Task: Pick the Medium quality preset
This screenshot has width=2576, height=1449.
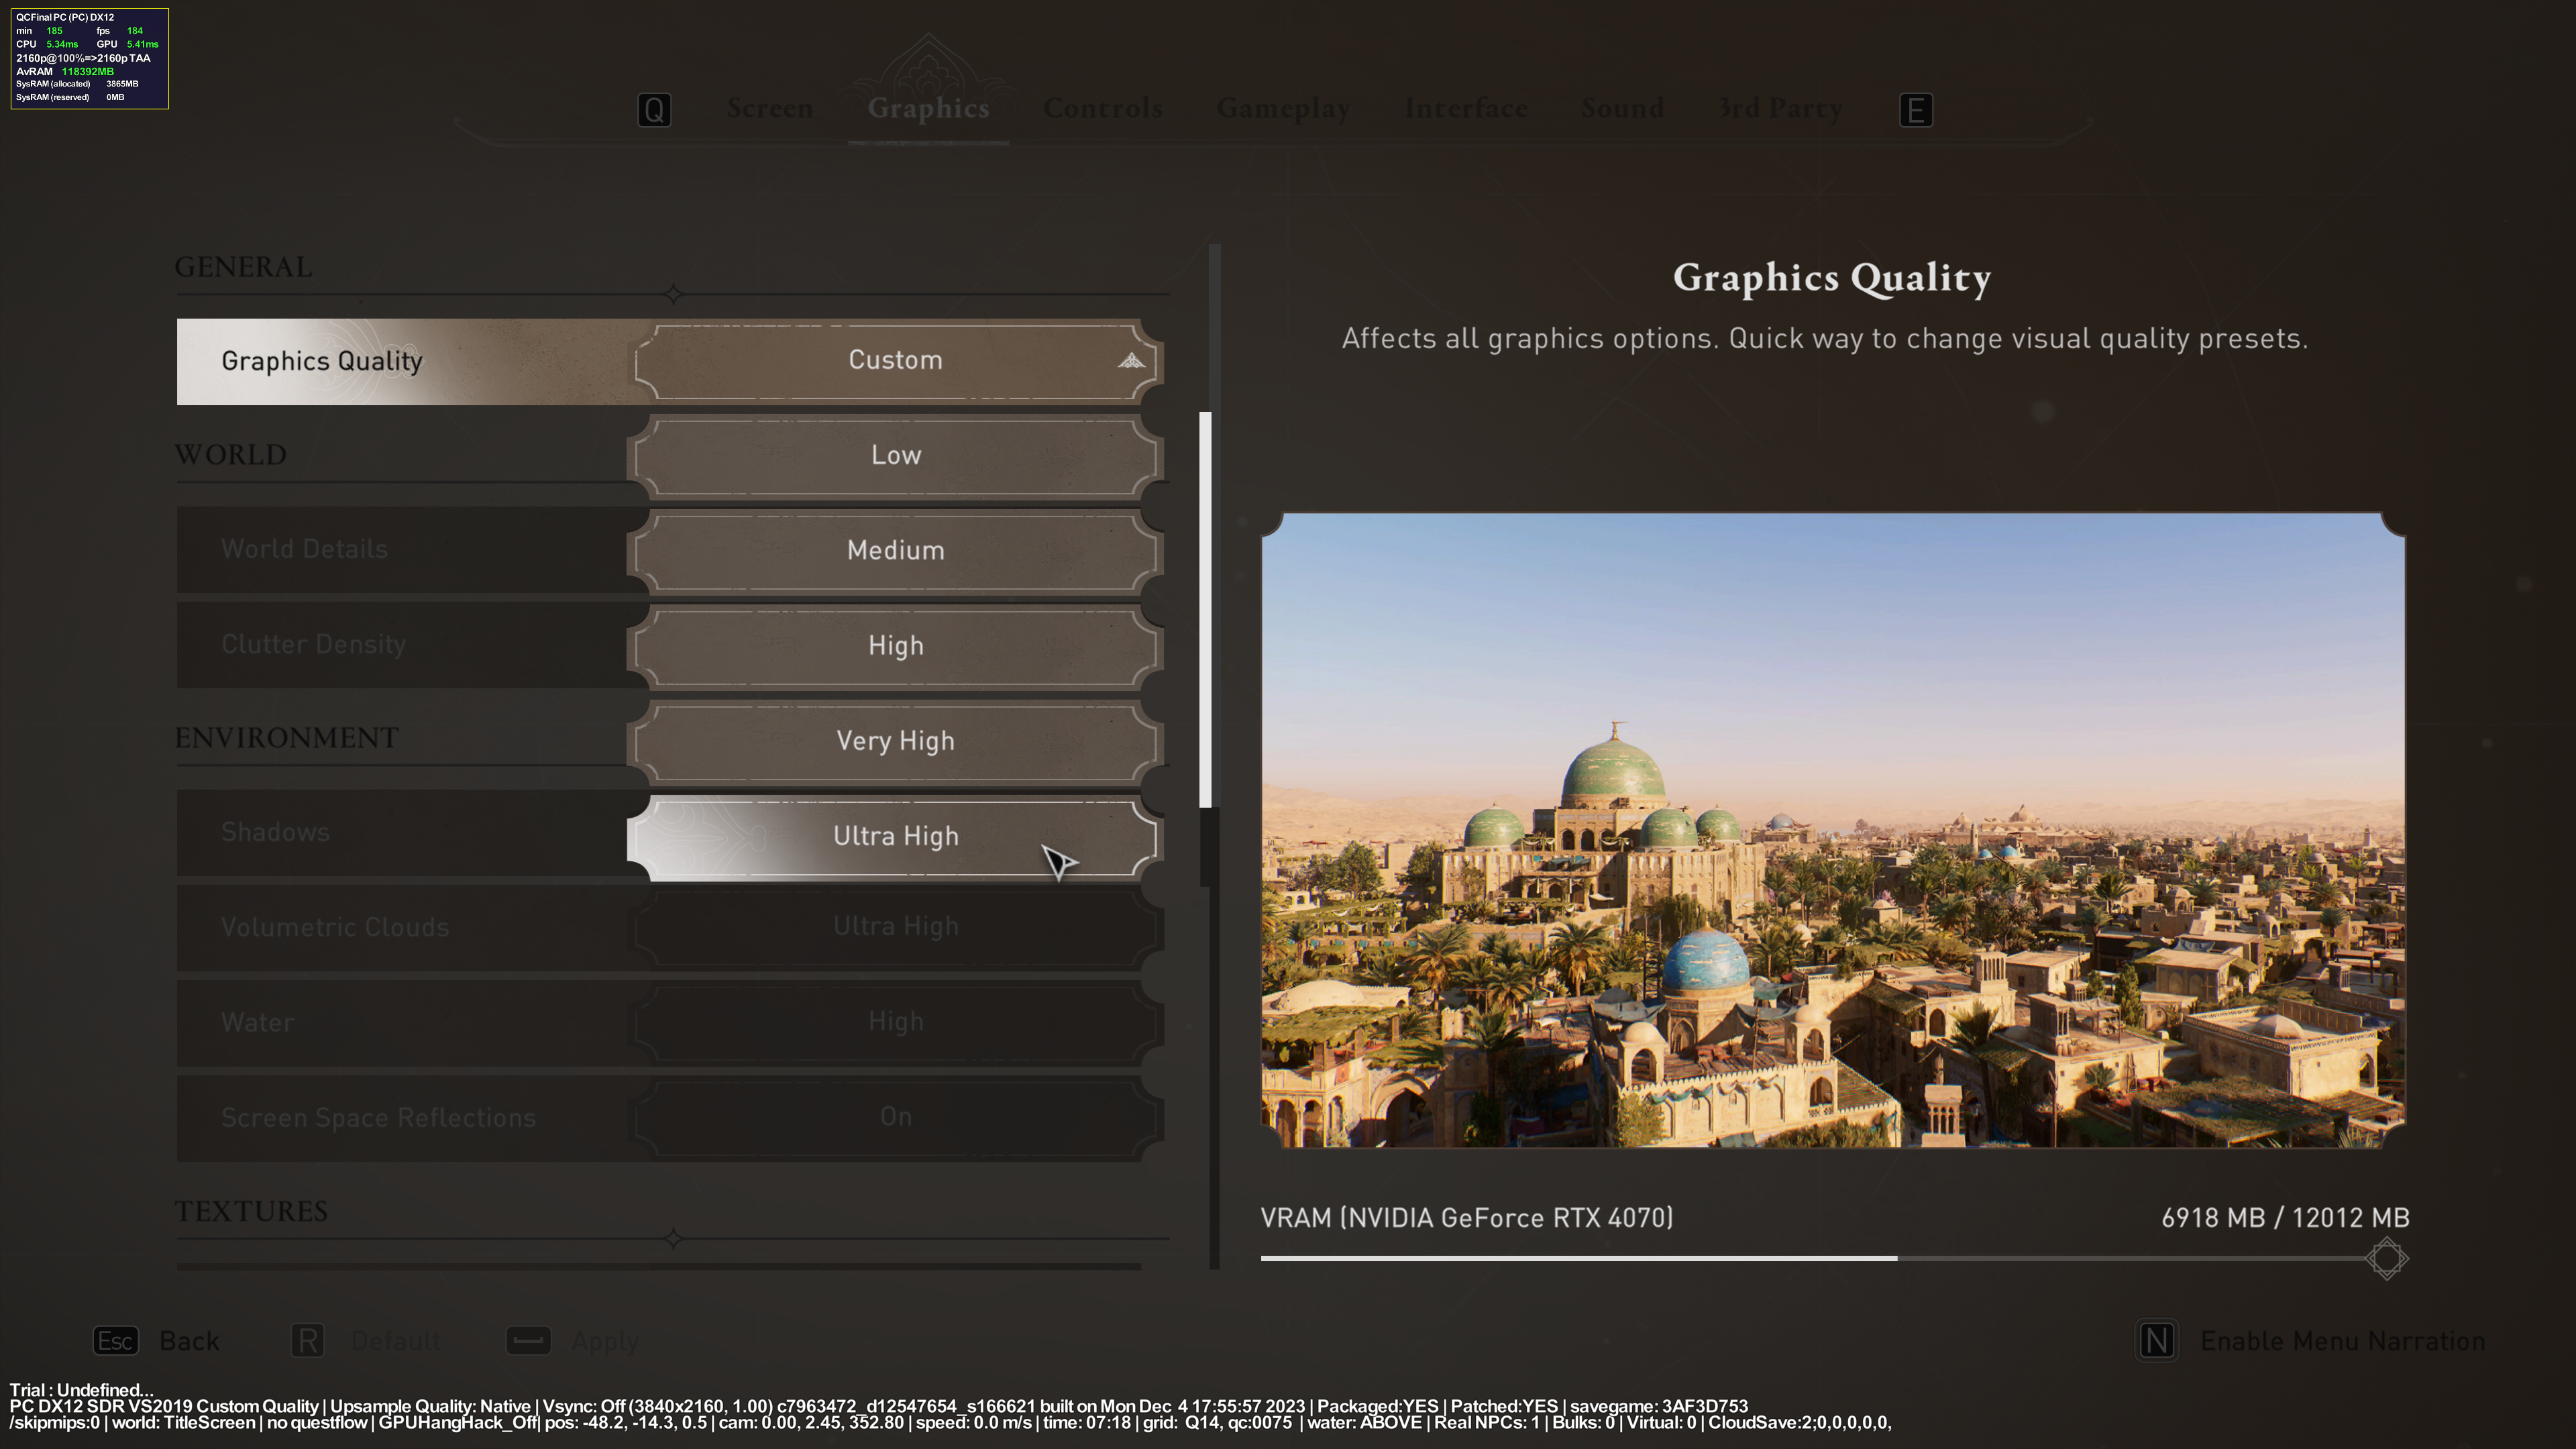Action: tap(895, 550)
